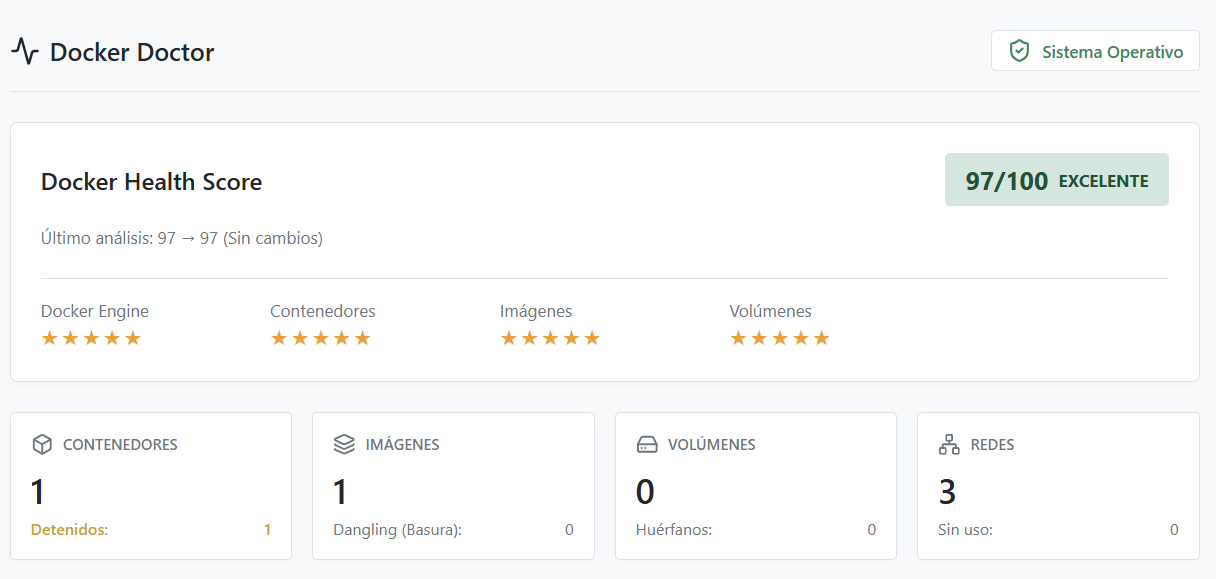1216x579 pixels.
Task: Click the Contenedores cube icon
Action: pos(42,444)
